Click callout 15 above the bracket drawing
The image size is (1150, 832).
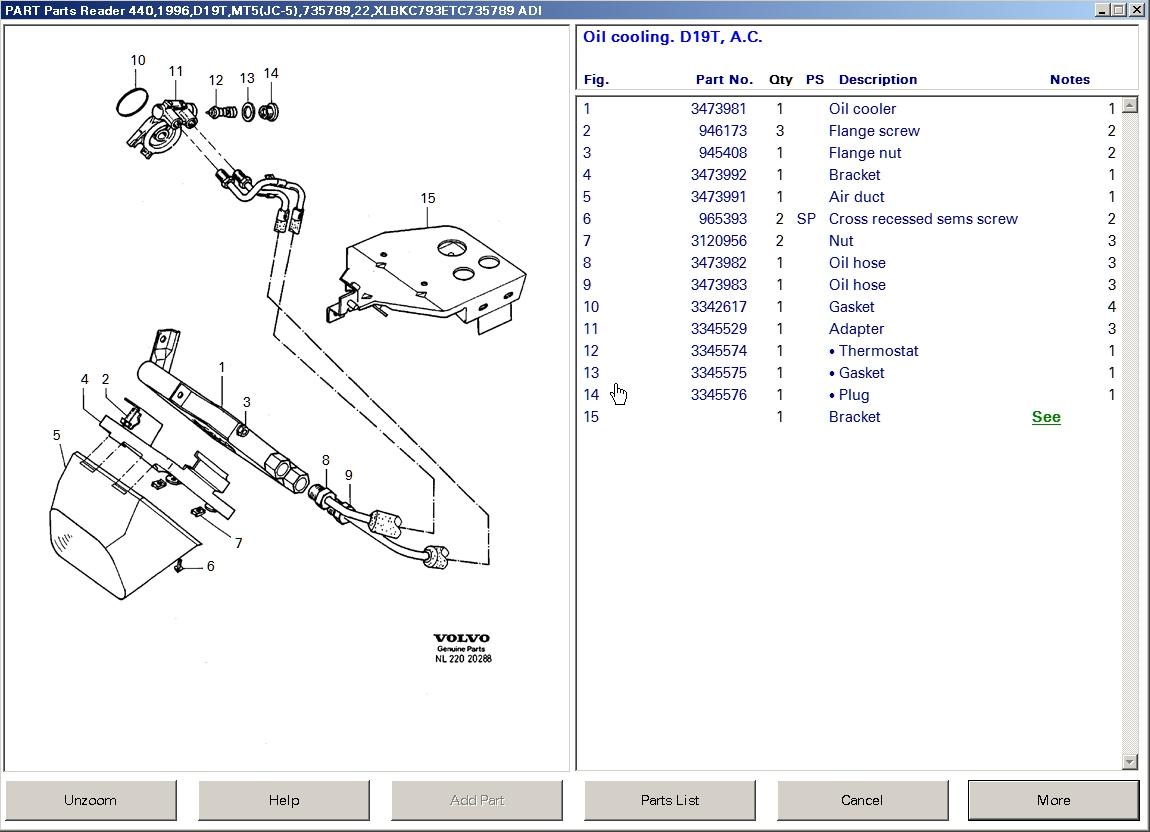428,198
